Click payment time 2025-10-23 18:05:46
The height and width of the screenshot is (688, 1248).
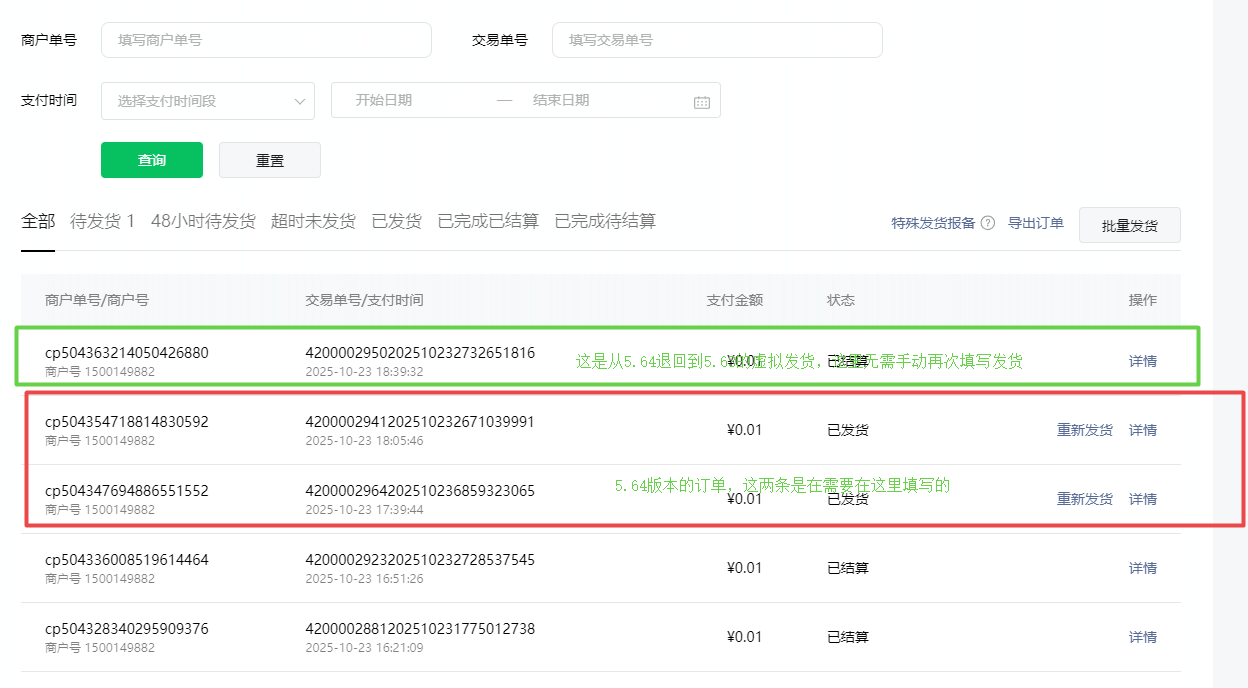pos(364,441)
